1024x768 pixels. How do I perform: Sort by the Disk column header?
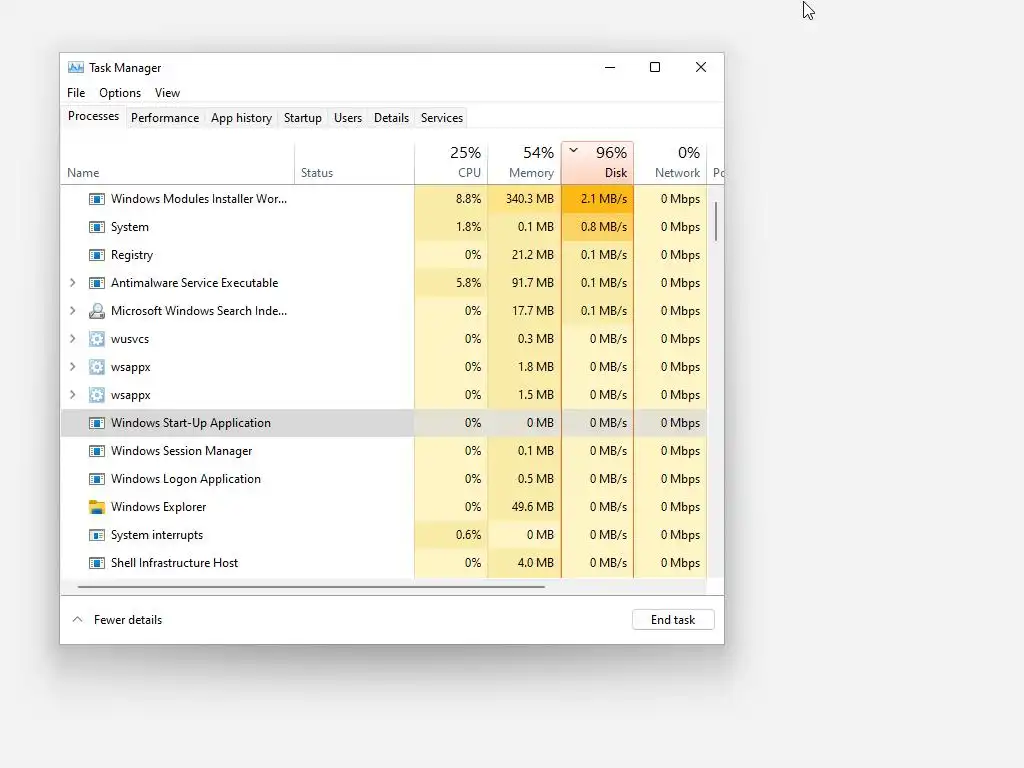tap(598, 163)
